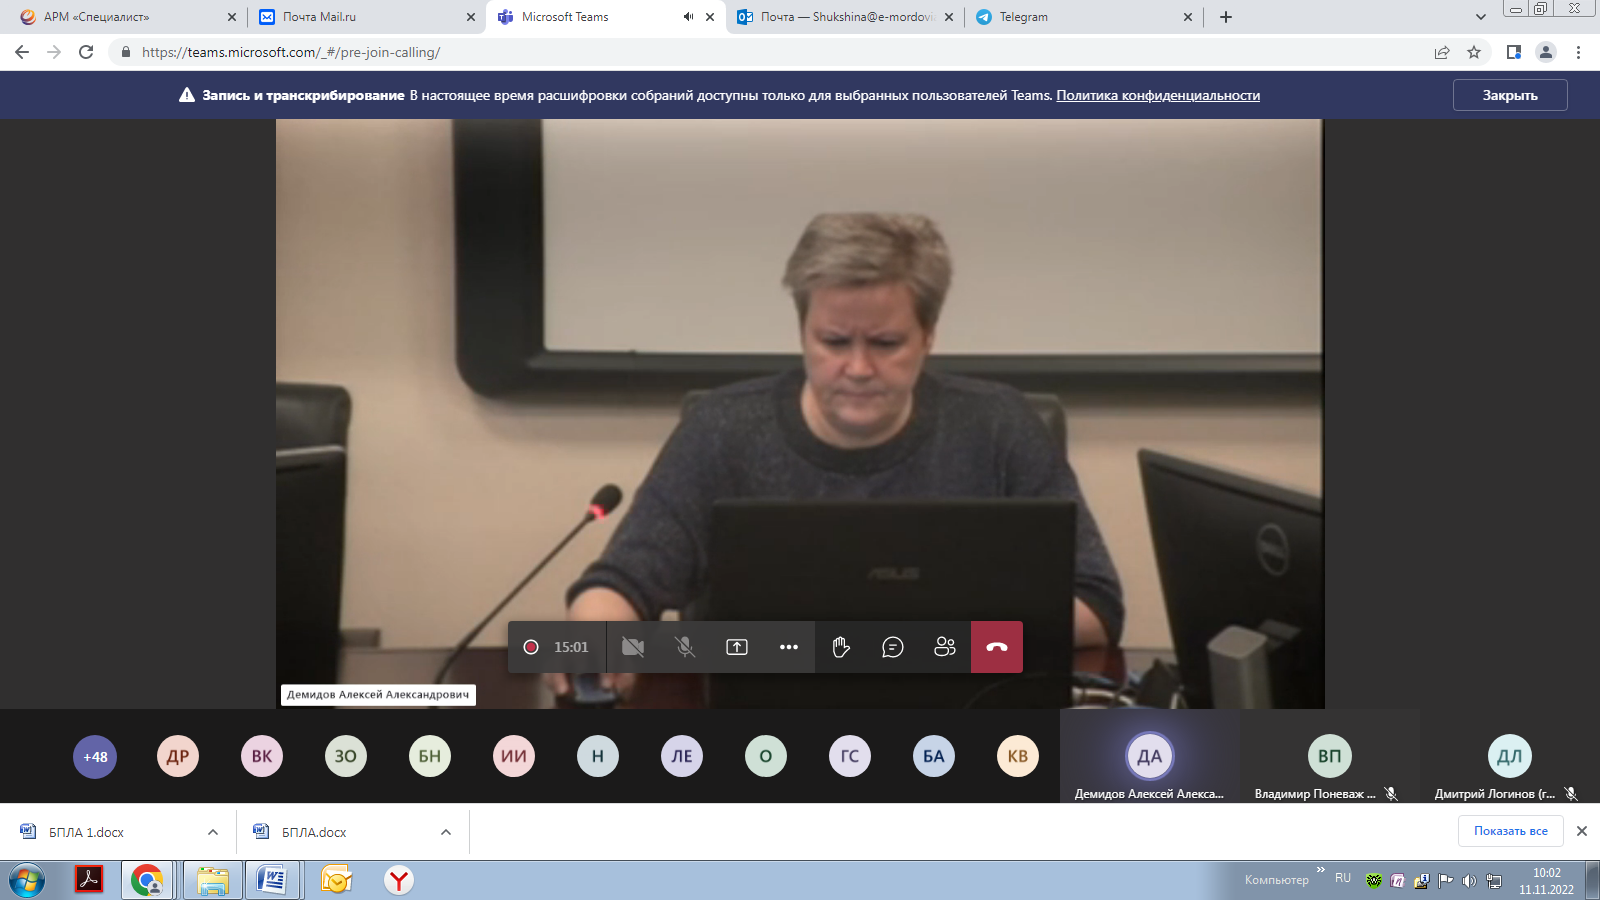This screenshot has height=900, width=1600.
Task: Select Владимир Поневаж participant tile ВП
Action: 1330,757
